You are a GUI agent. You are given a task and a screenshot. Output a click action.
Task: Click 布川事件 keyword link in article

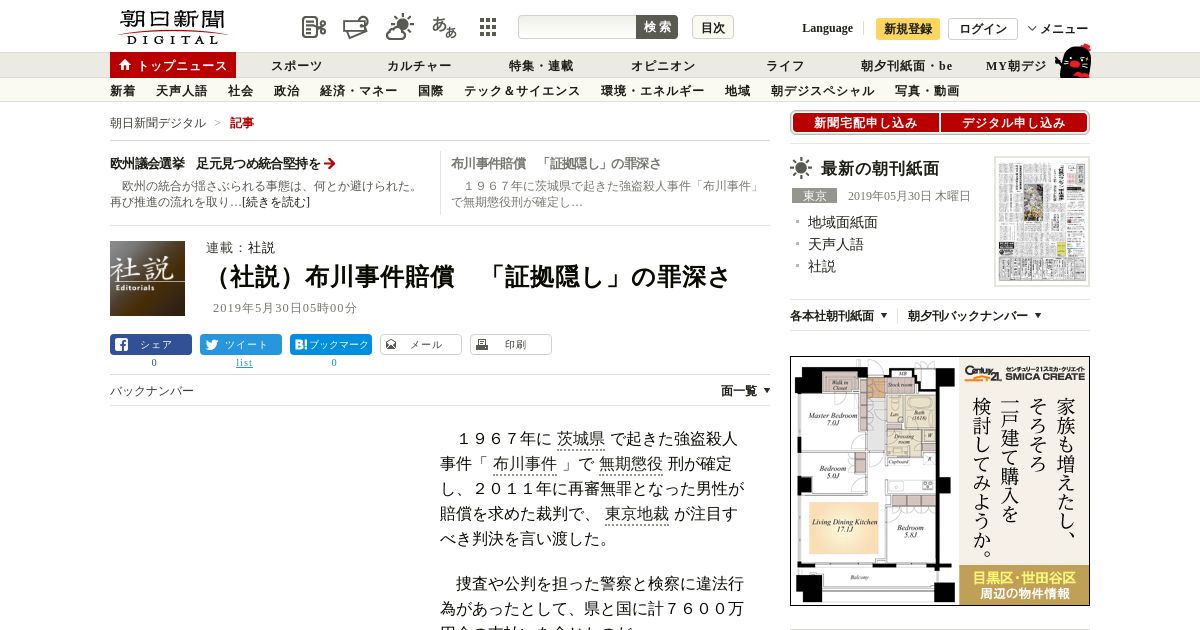[525, 464]
